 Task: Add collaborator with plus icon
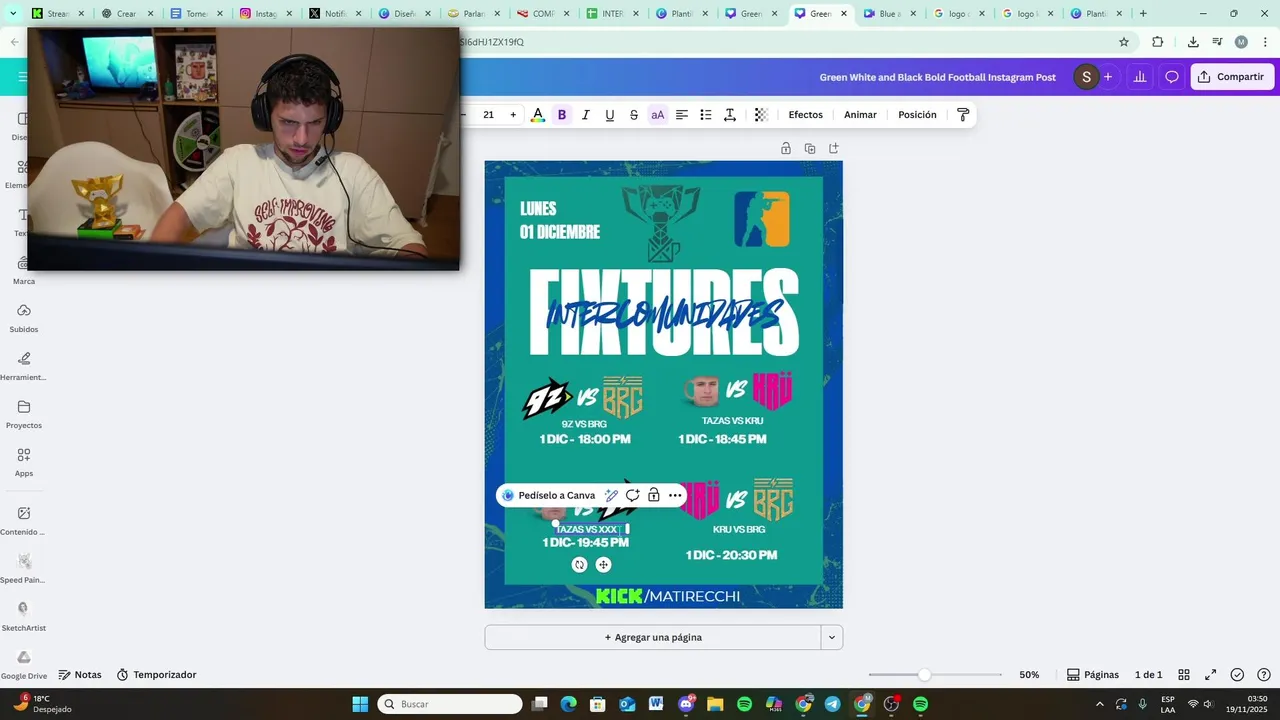[x=1108, y=77]
